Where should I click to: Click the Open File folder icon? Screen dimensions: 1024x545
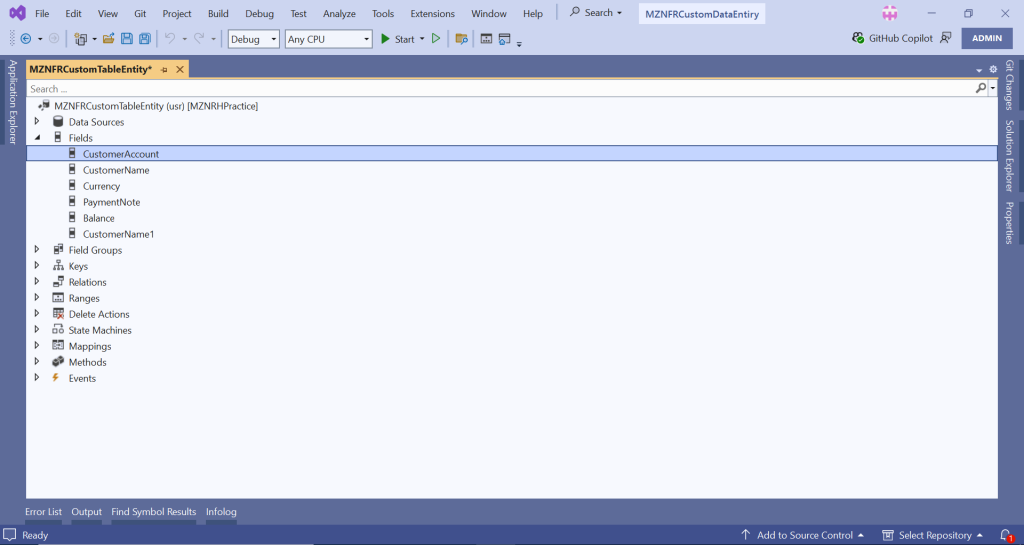pyautogui.click(x=108, y=39)
